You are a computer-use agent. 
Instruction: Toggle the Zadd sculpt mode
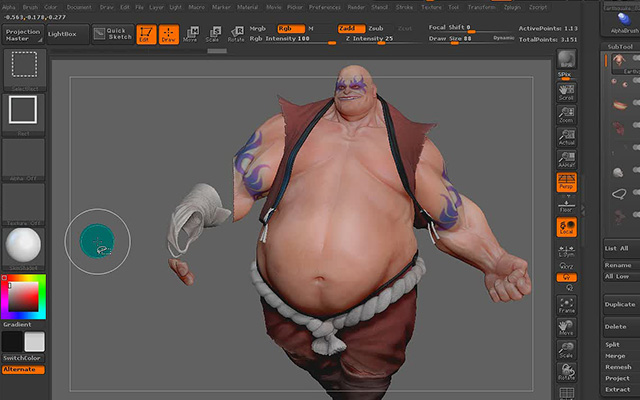pyautogui.click(x=351, y=29)
